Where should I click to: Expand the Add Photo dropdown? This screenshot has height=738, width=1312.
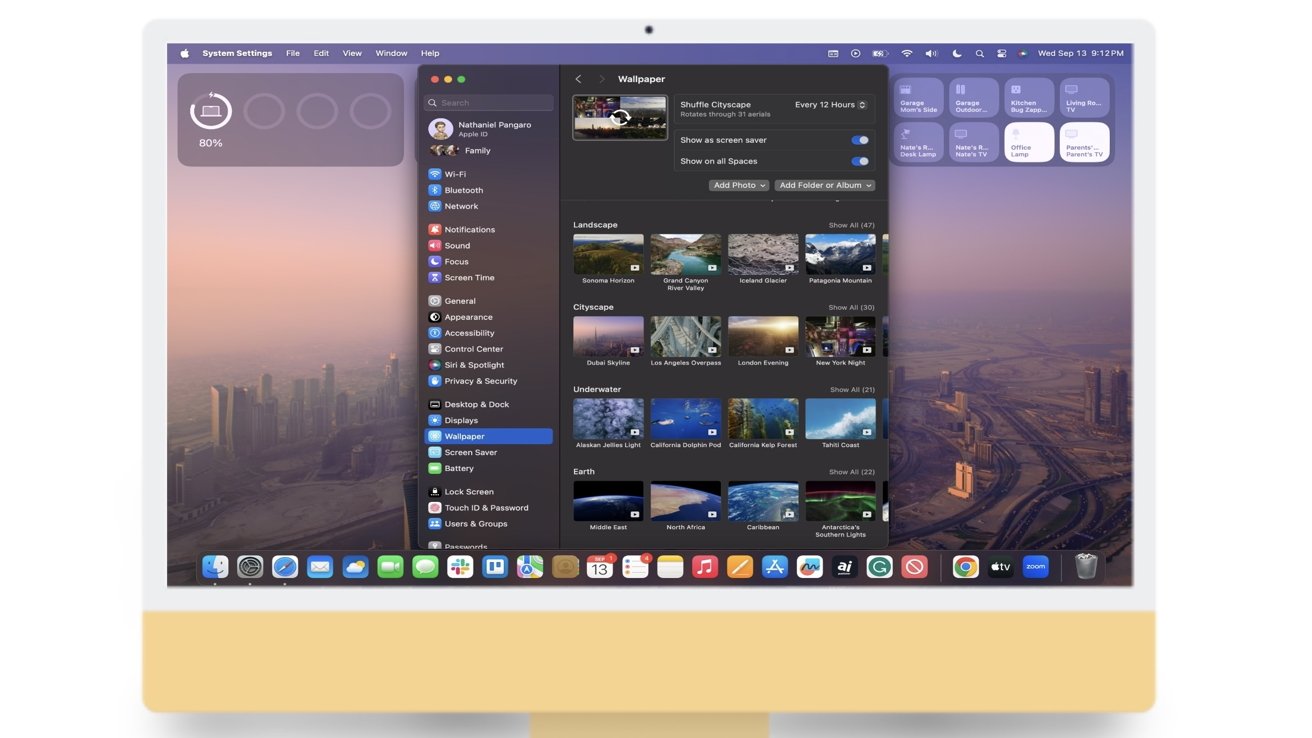[x=739, y=185]
